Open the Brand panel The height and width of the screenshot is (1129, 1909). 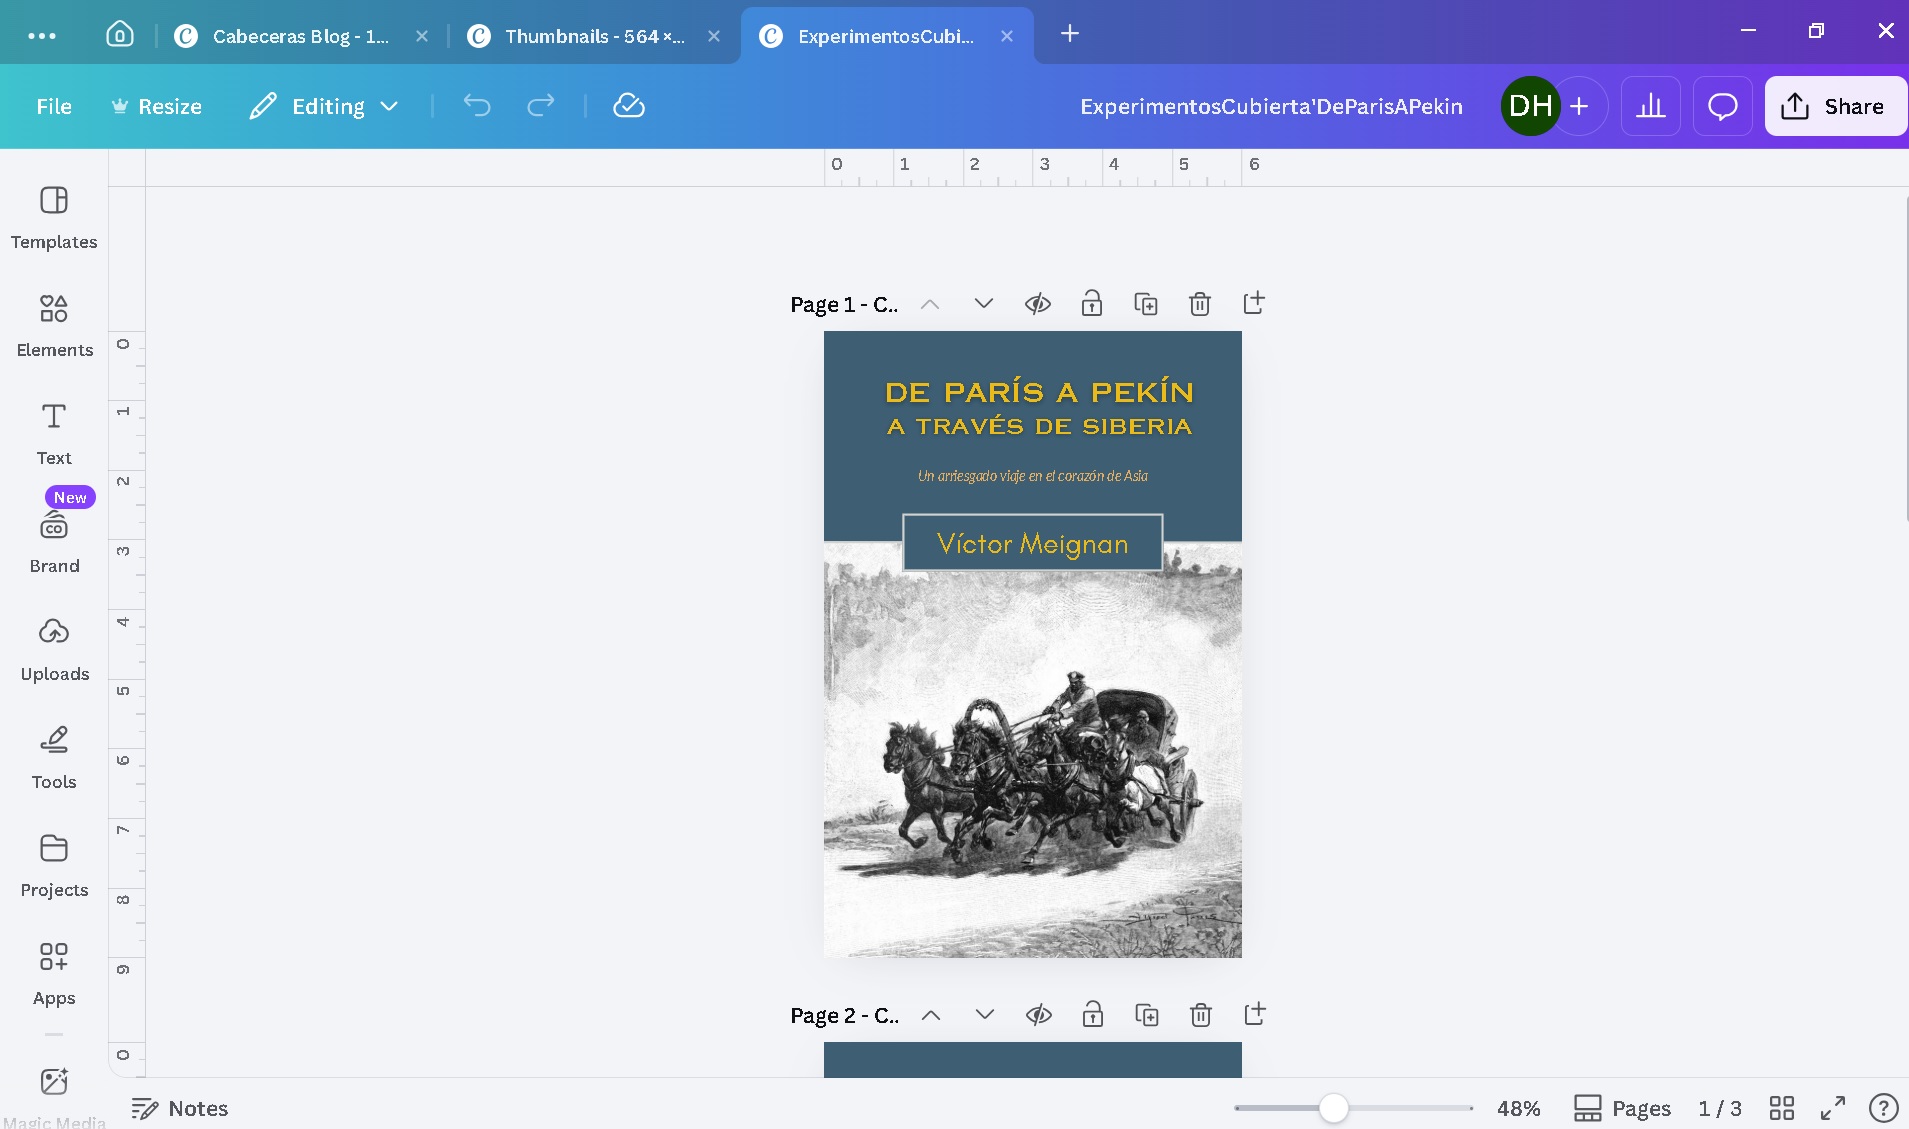click(x=54, y=542)
